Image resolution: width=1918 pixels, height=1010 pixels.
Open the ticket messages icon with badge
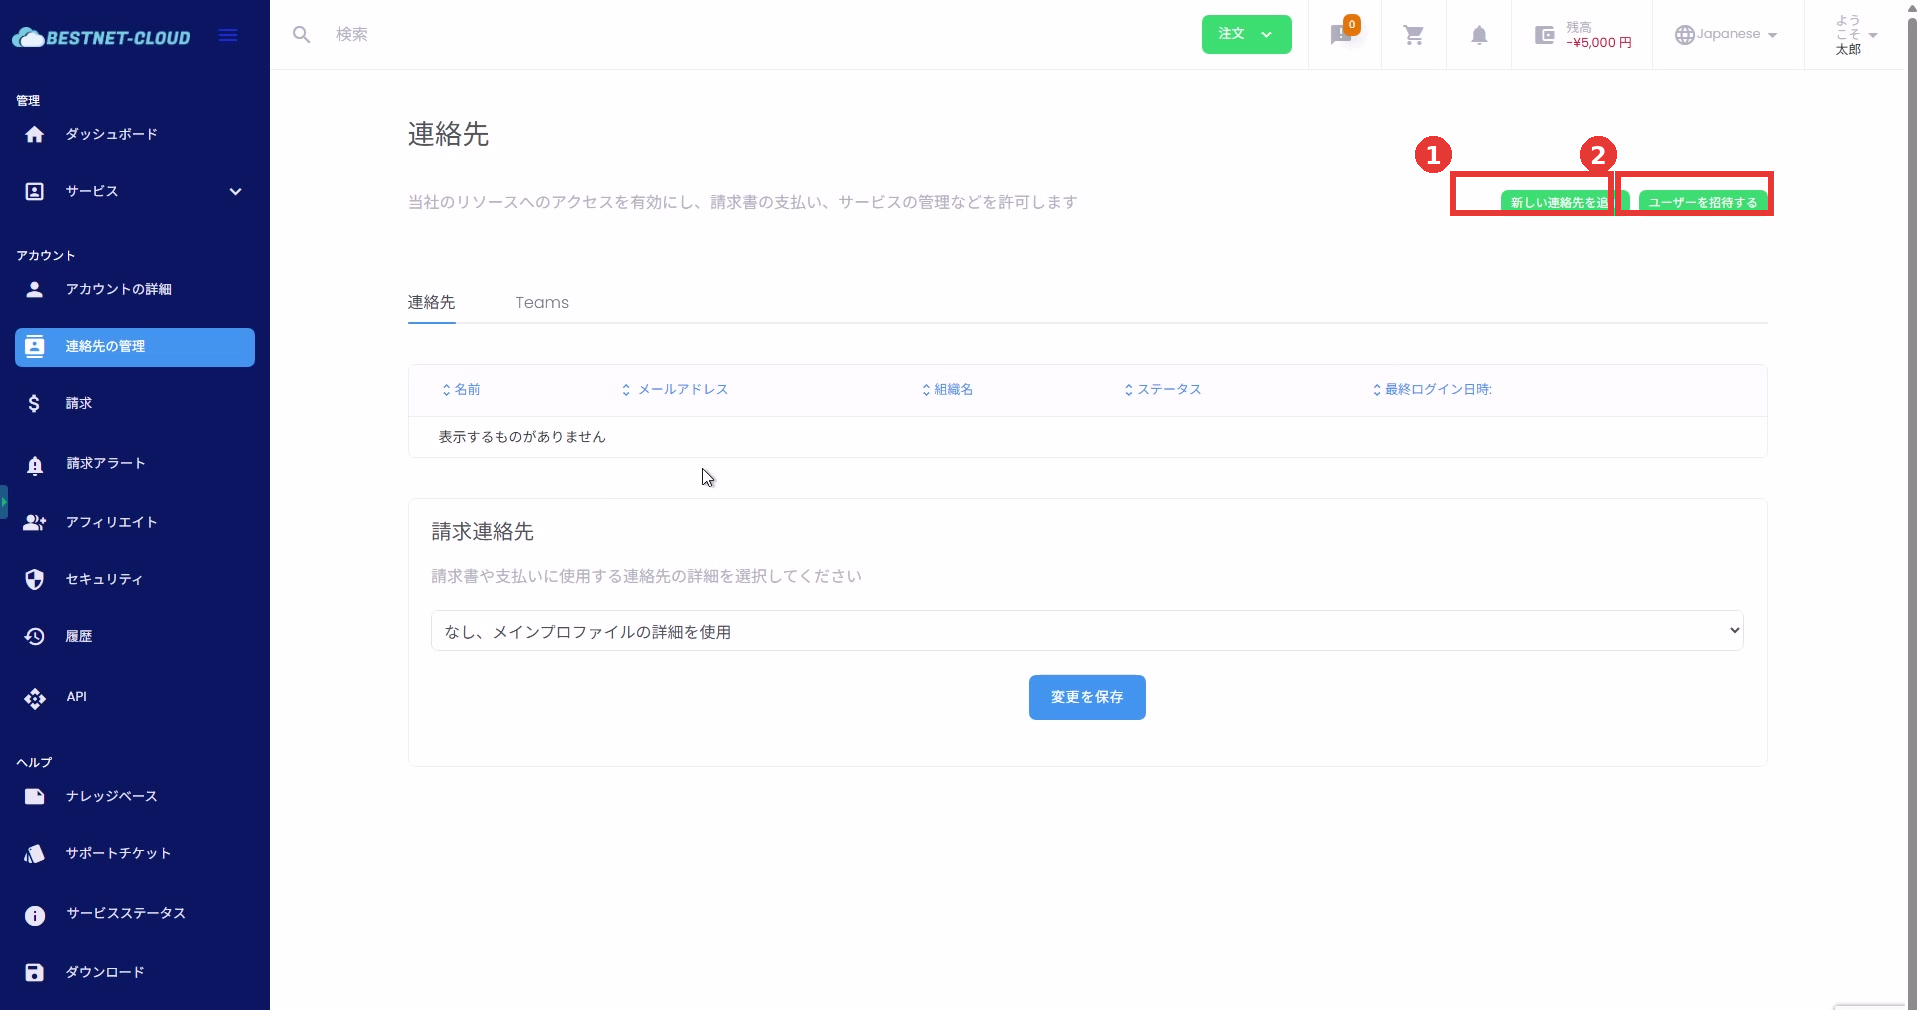click(x=1342, y=35)
